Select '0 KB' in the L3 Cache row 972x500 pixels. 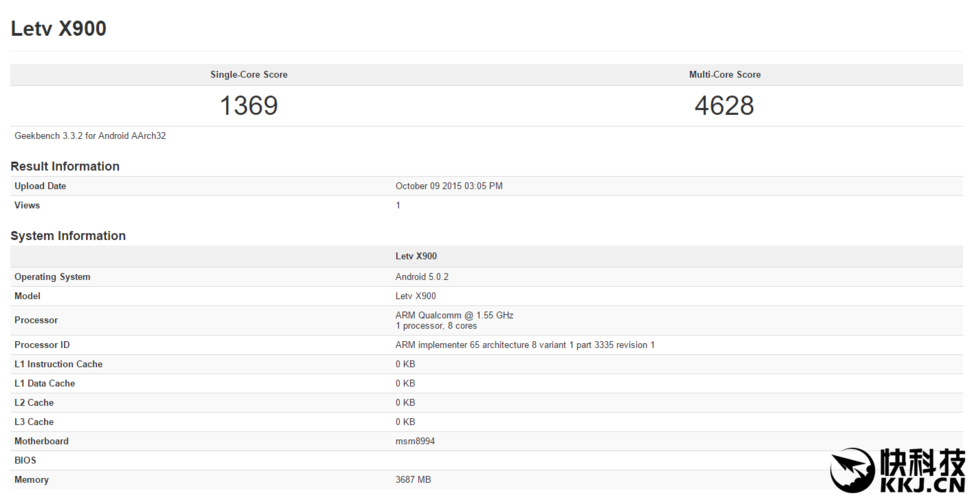point(405,421)
